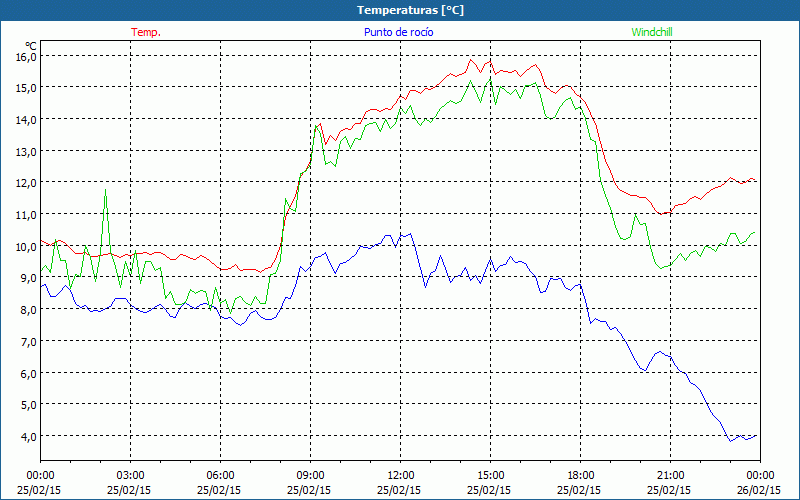Screen dimensions: 800x500
Task: Click the red temperature peak near 15:00
Action: click(x=490, y=61)
